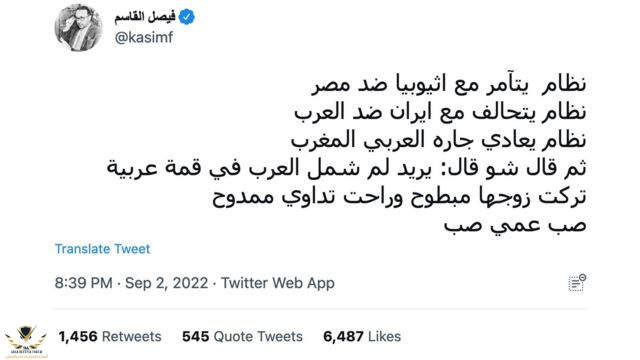This screenshot has height=360, width=640.
Task: Click the last line صب عمي صب
Action: coord(515,225)
